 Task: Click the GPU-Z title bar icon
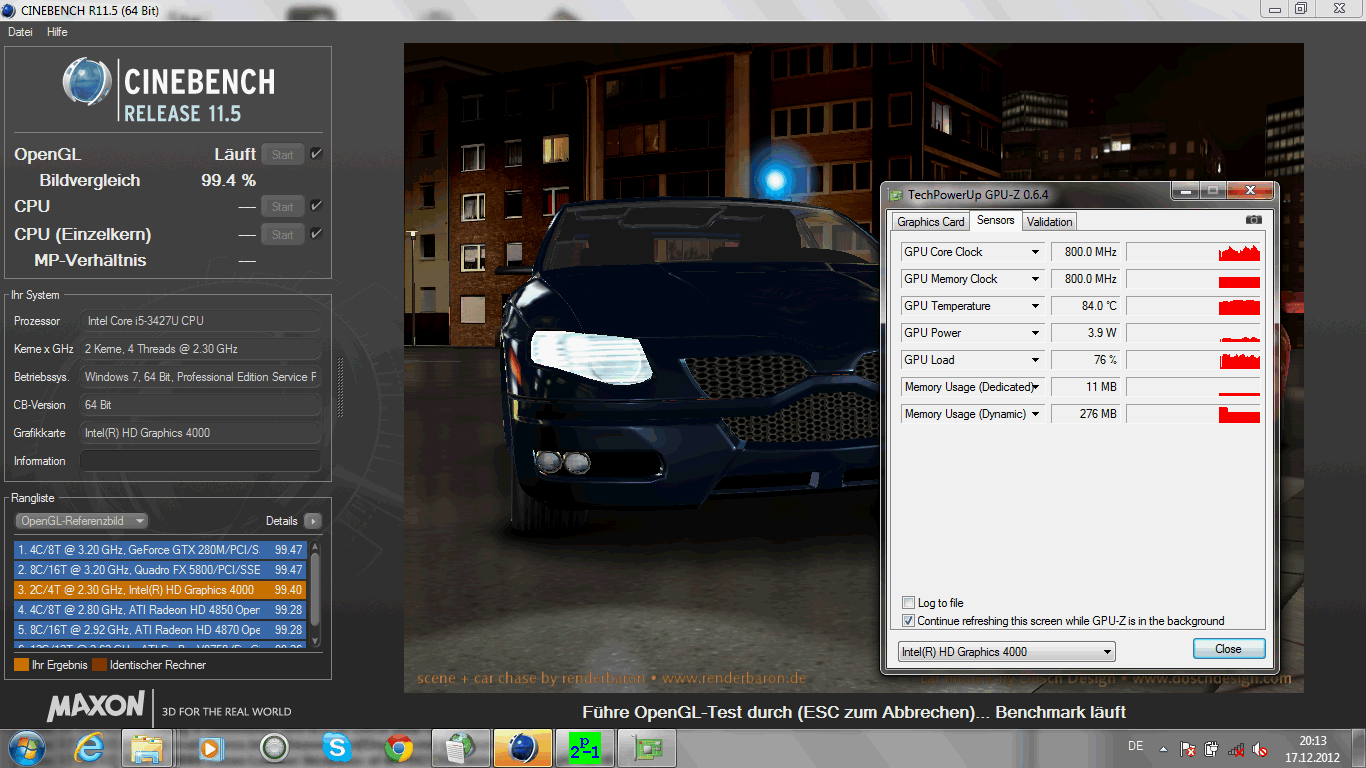(x=895, y=194)
